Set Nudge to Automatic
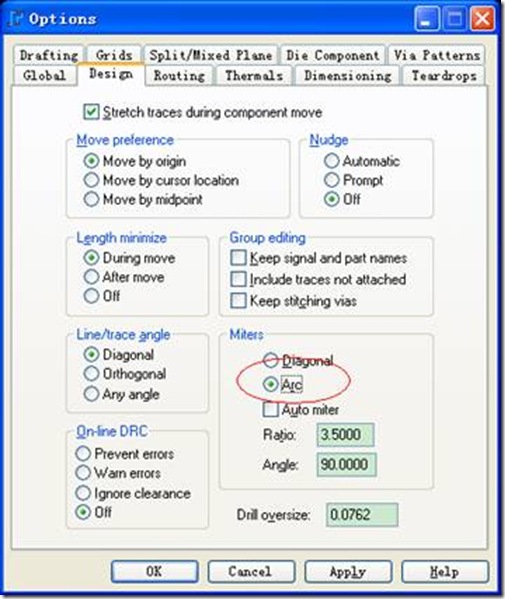The height and width of the screenshot is (599, 505). [332, 161]
